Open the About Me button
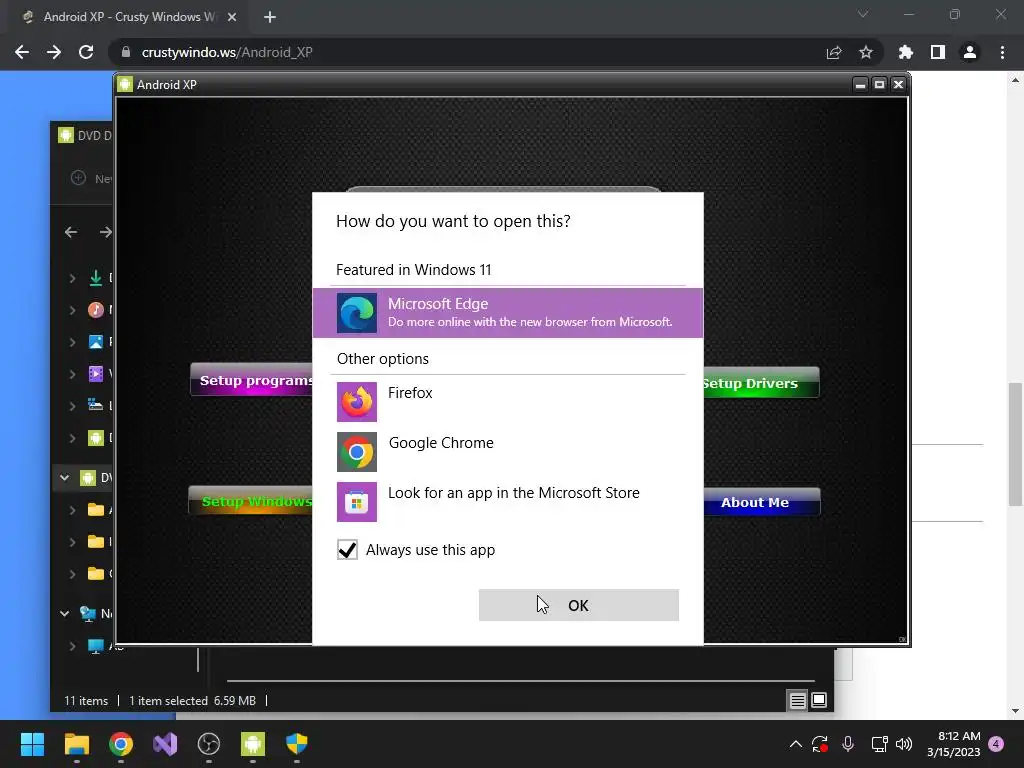The image size is (1024, 768). 761,502
